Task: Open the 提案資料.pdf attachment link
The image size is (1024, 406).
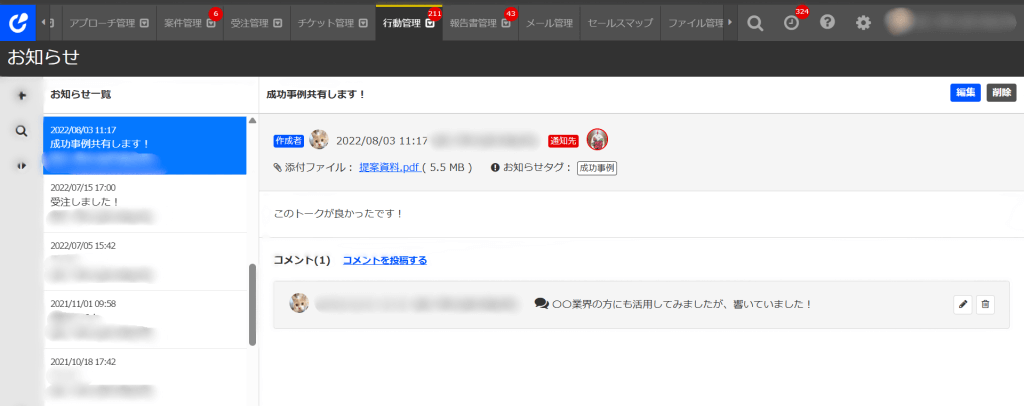Action: [388, 167]
